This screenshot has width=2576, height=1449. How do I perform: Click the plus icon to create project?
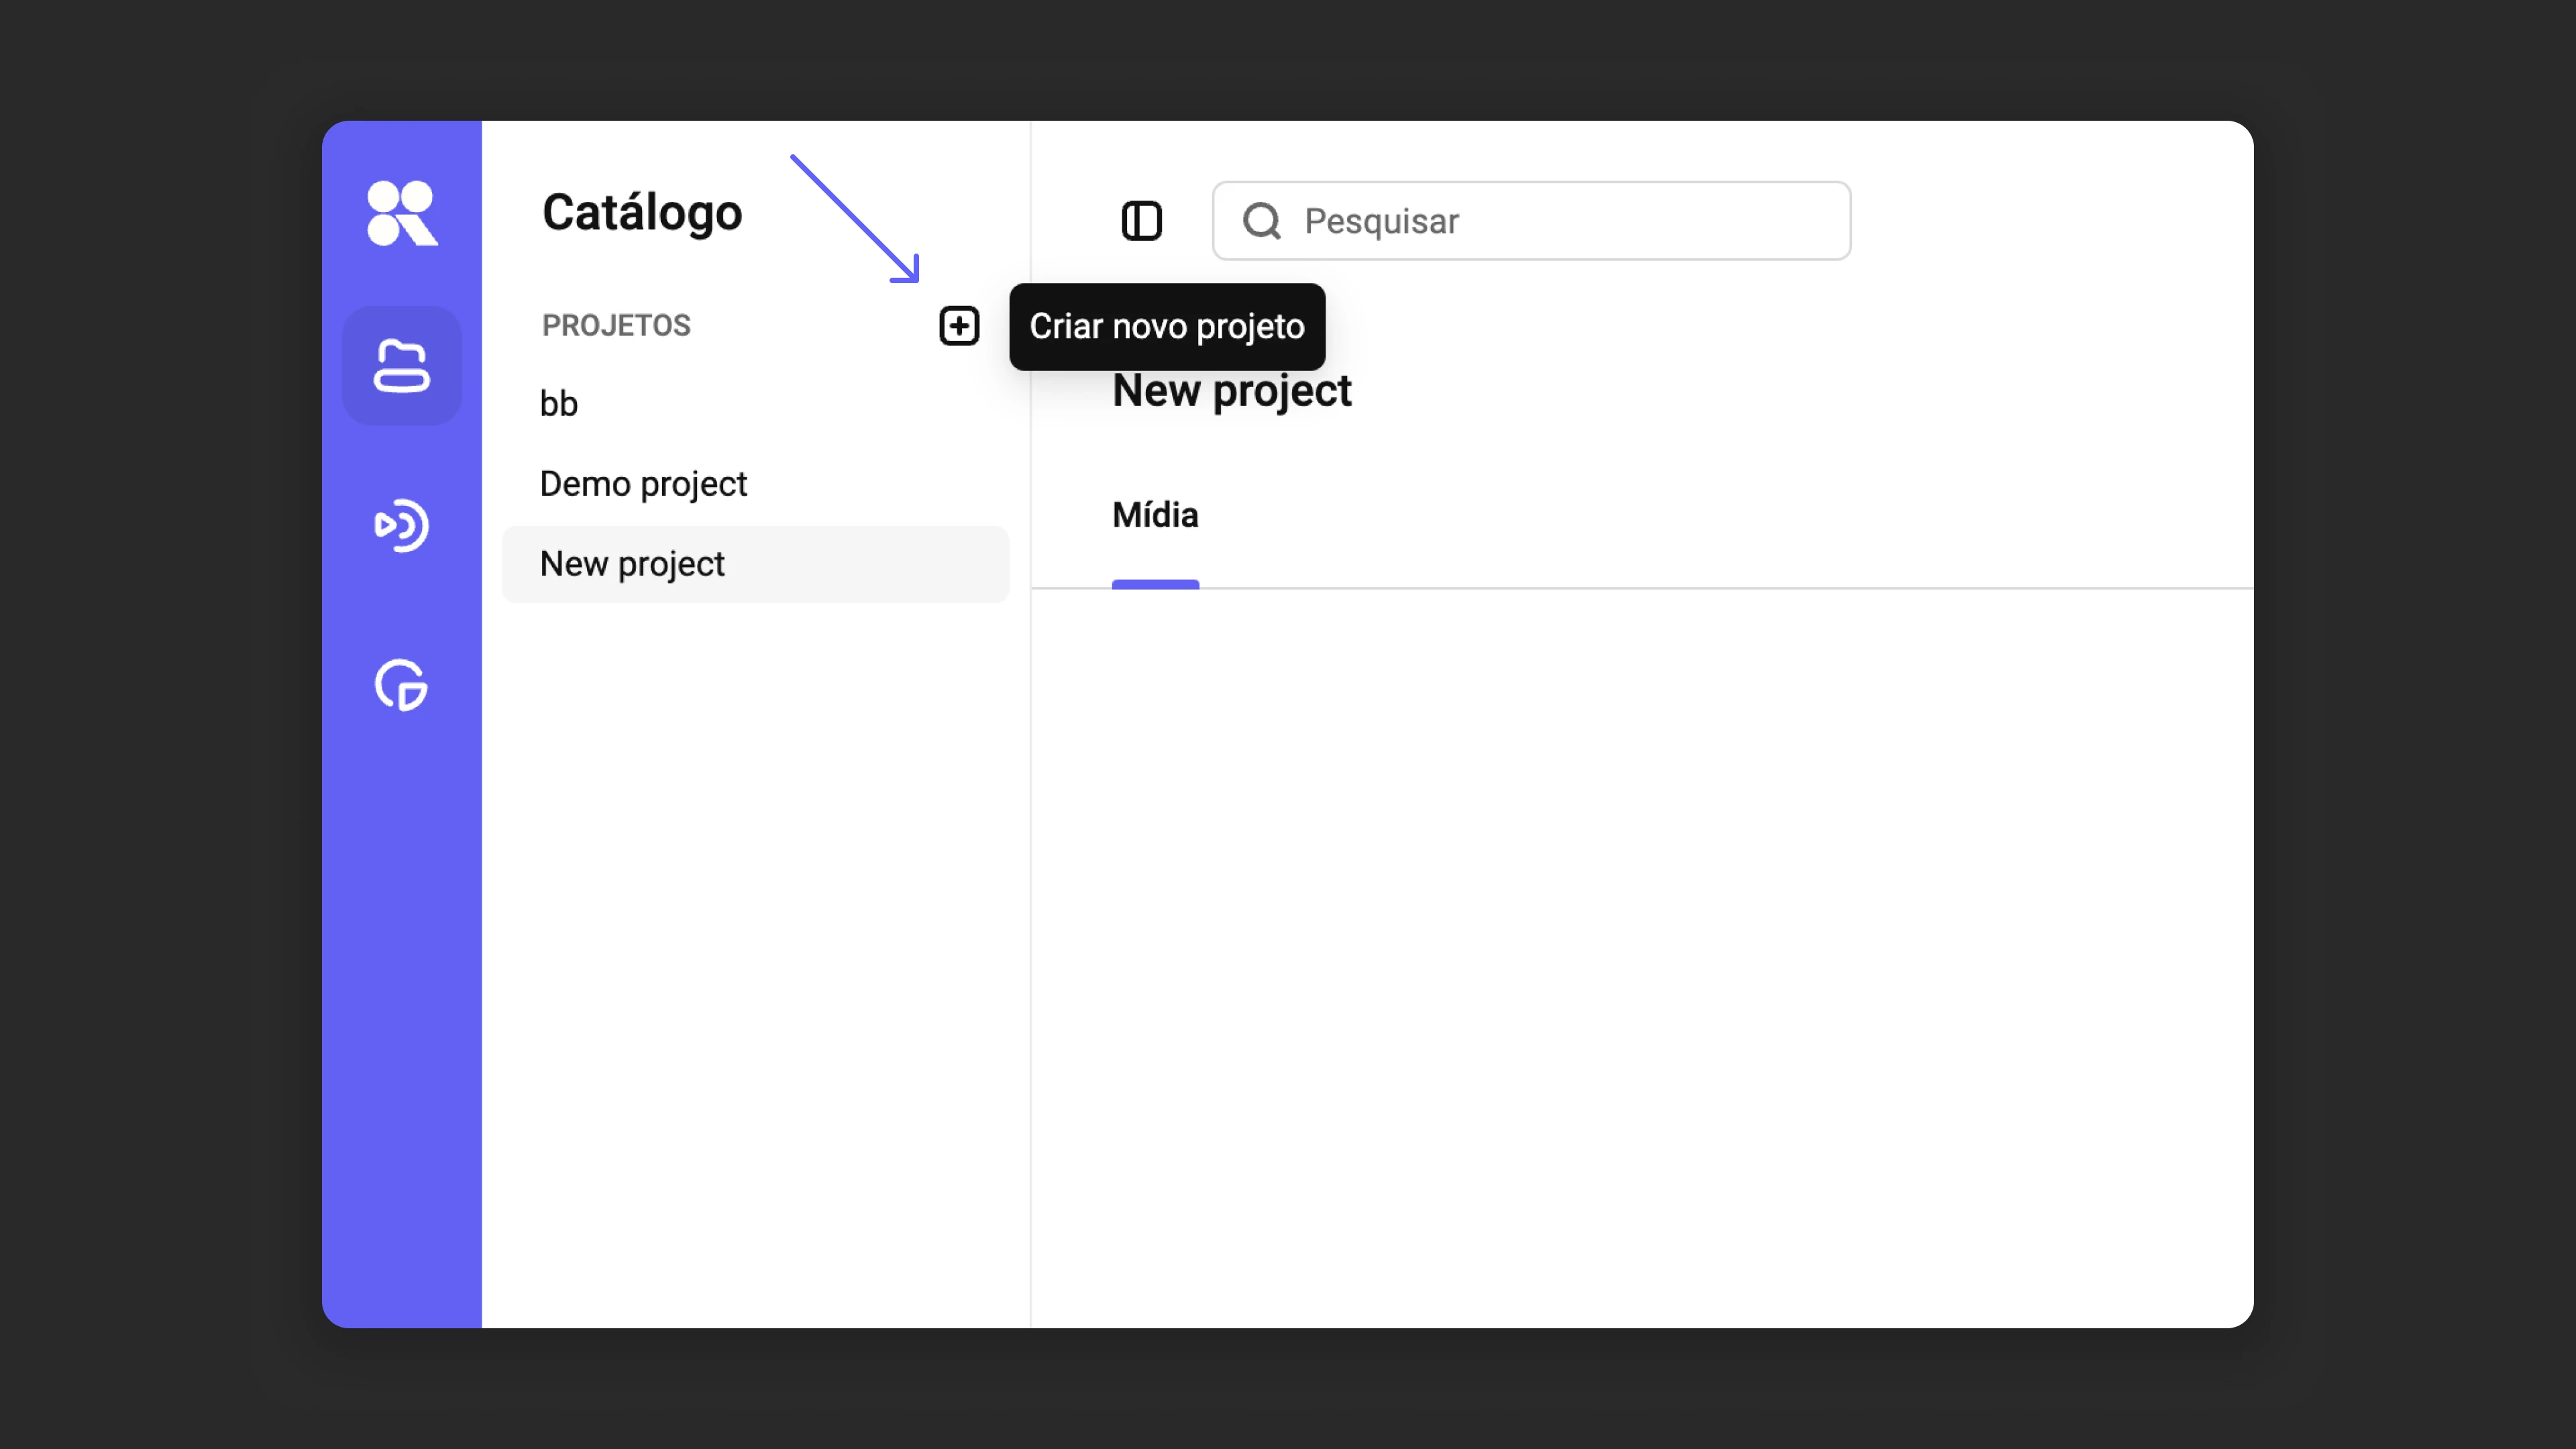[959, 326]
